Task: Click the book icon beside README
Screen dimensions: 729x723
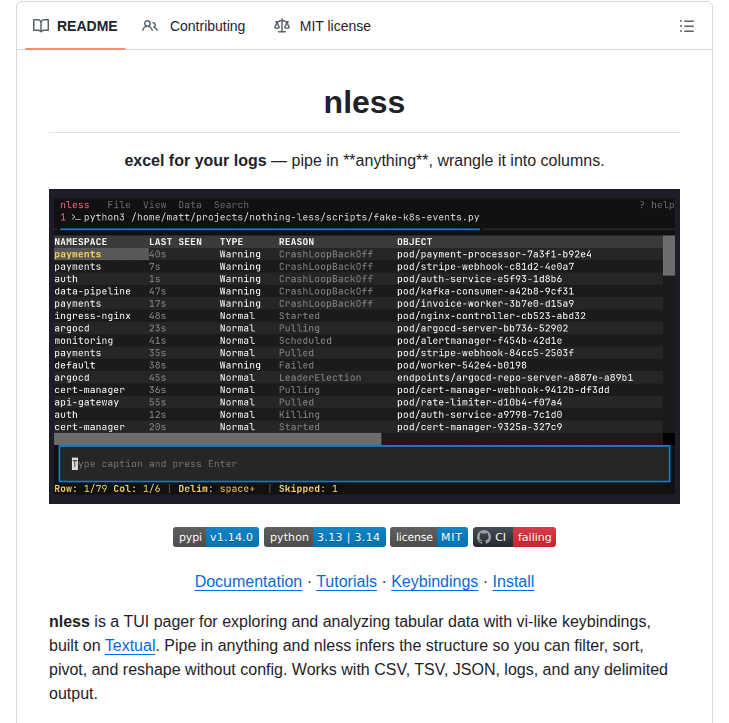Action: (x=41, y=26)
